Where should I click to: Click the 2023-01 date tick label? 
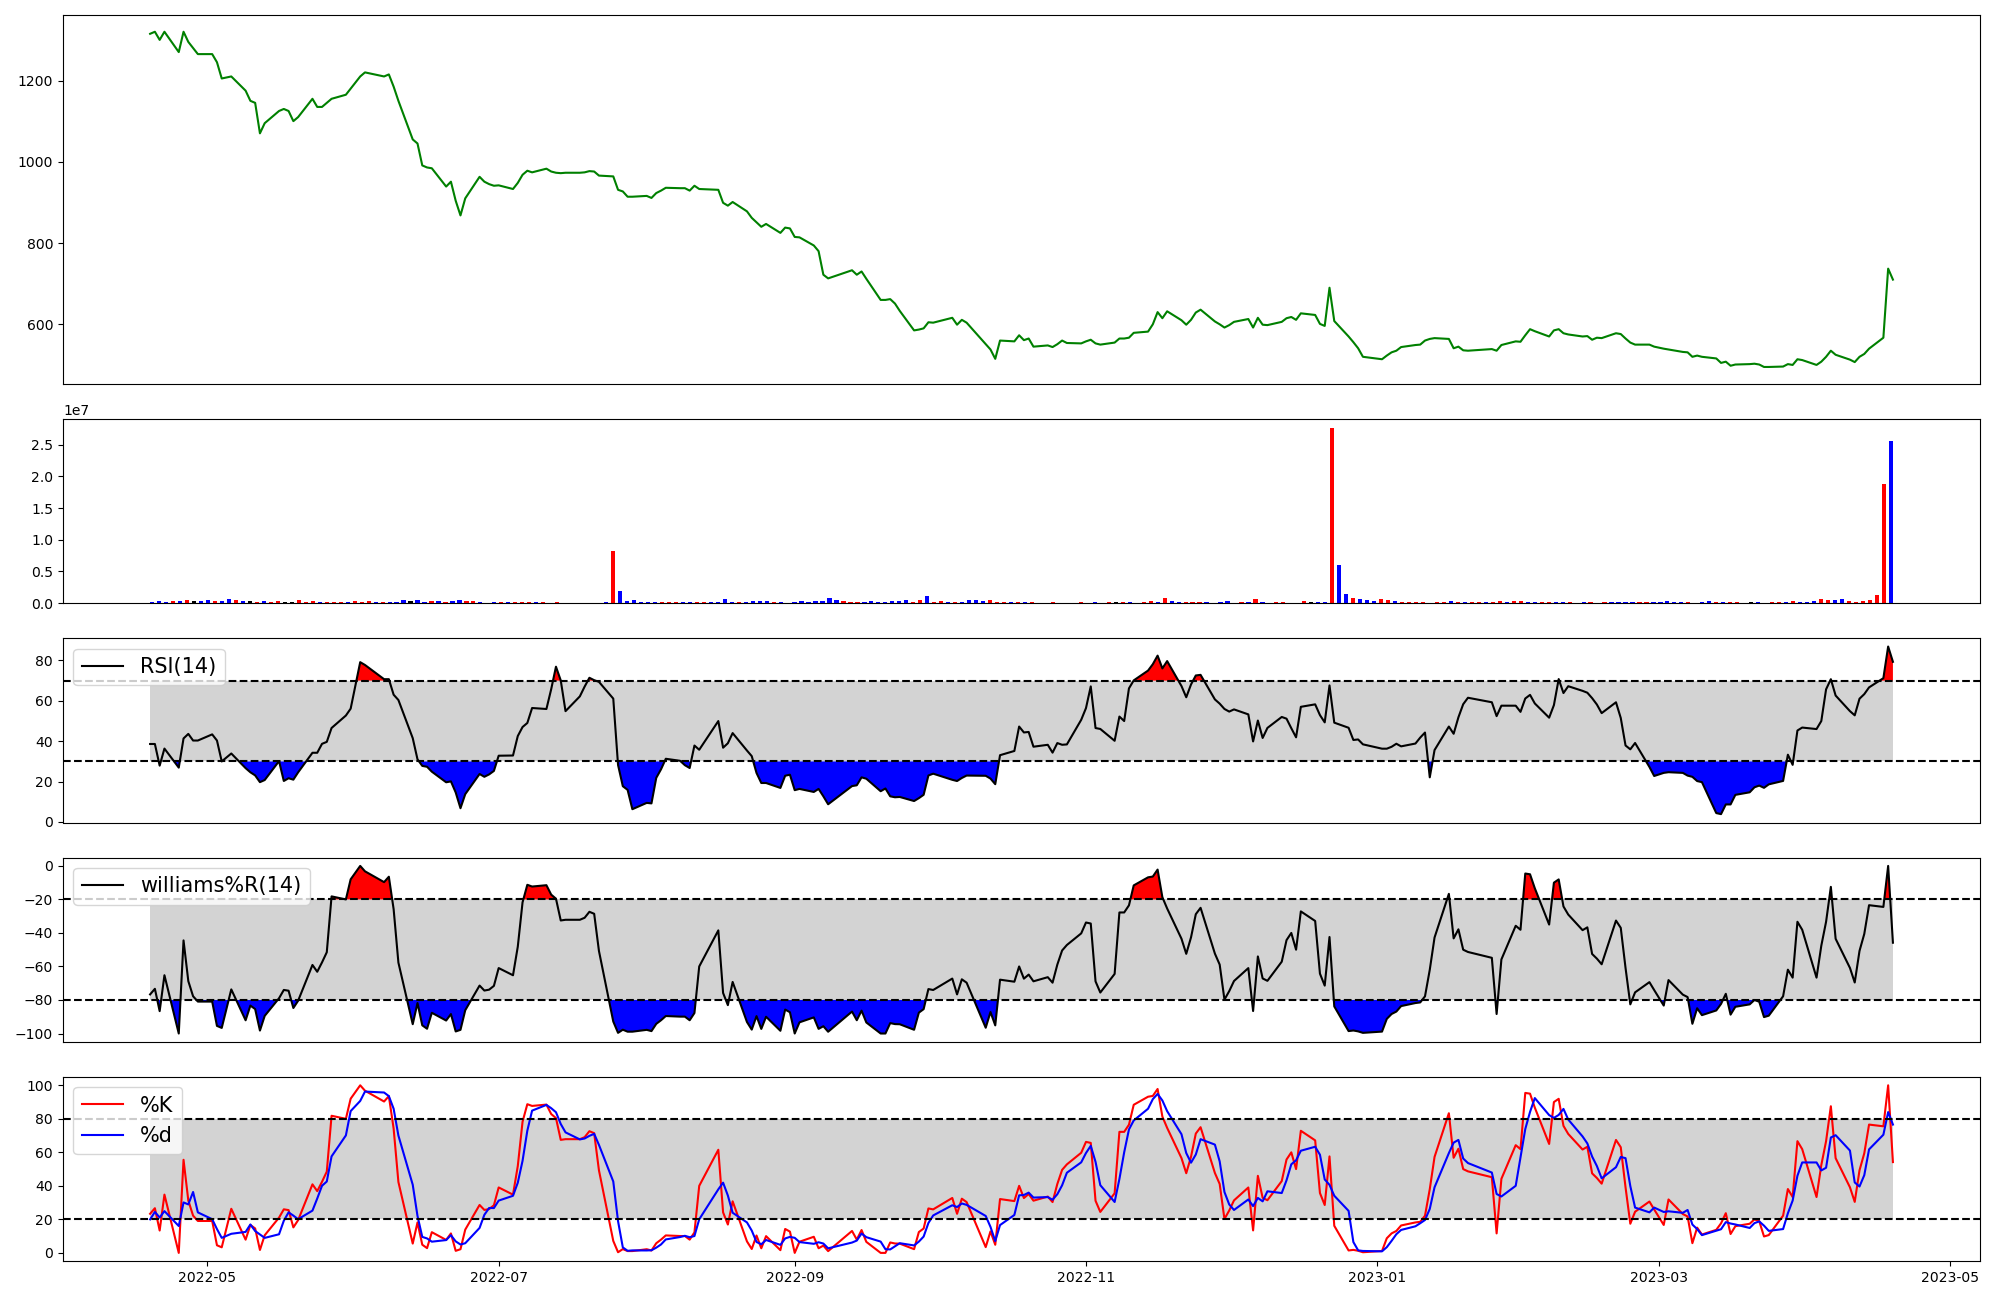[1377, 1277]
